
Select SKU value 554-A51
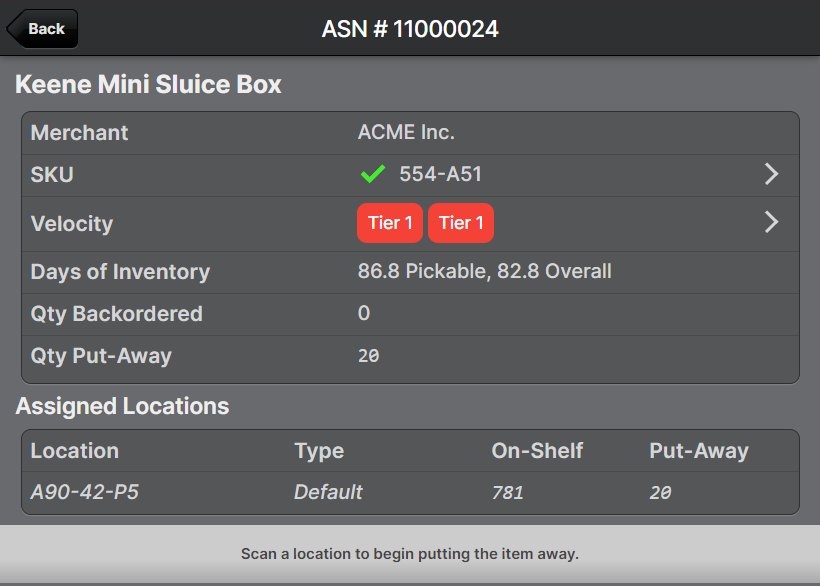[440, 174]
